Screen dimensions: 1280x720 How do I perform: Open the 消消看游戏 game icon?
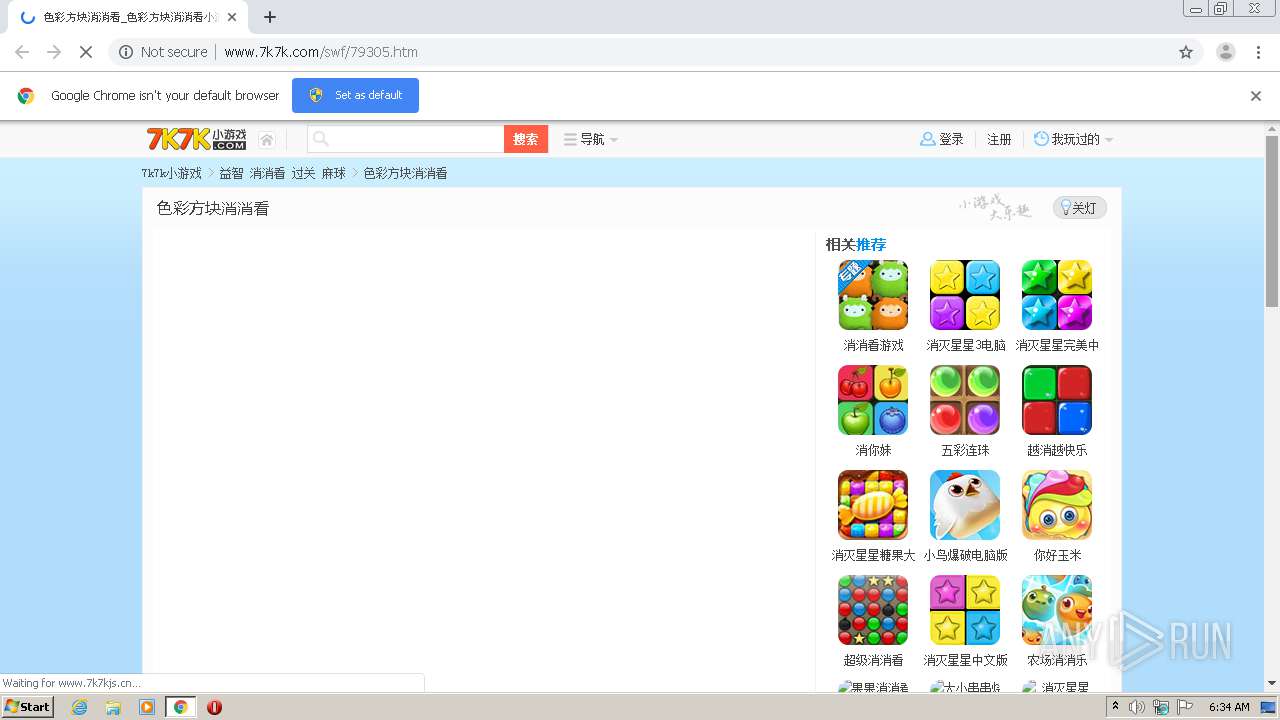point(873,295)
